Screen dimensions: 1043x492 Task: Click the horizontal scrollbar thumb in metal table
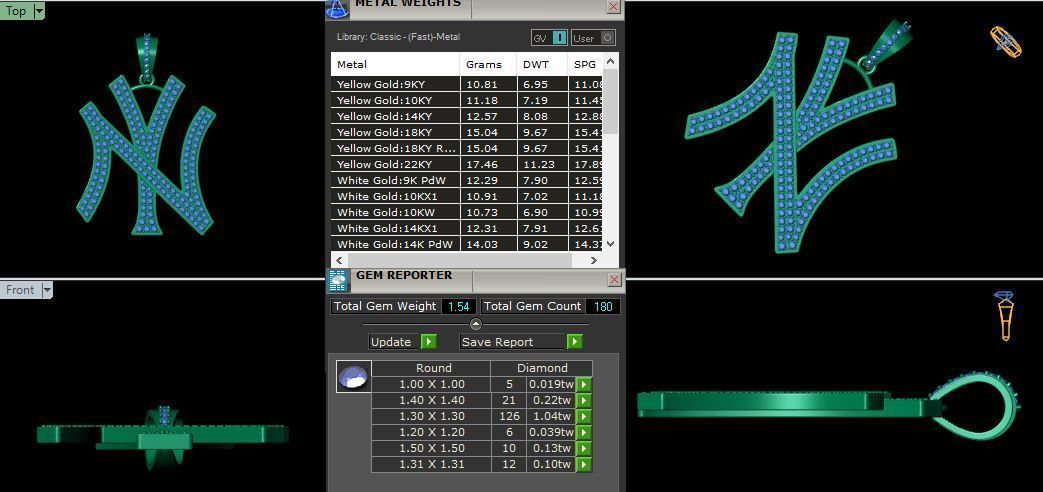459,260
